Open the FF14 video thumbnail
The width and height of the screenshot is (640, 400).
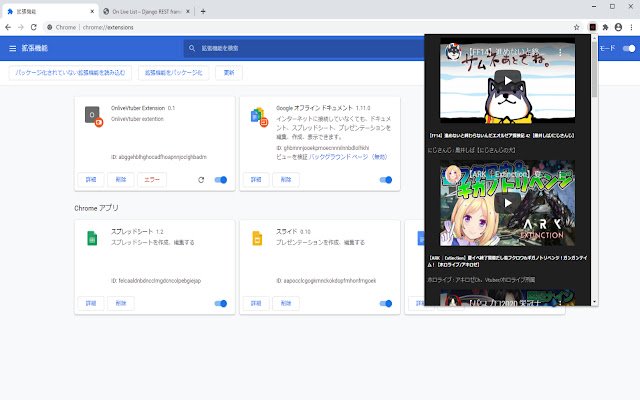507,80
